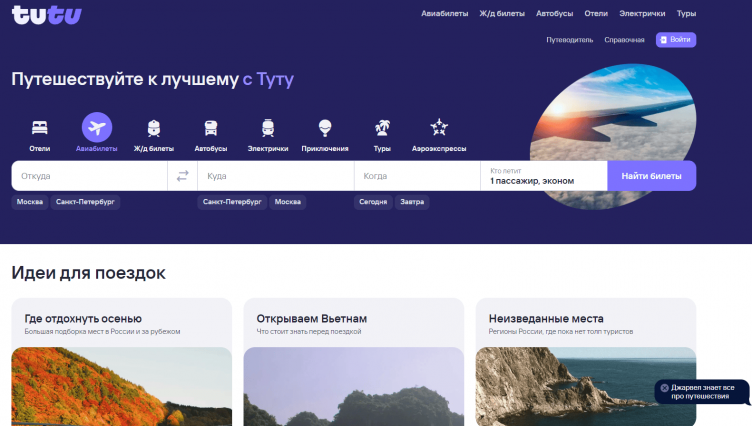Click the Джарвел знает все про путешествия bubble
Screen dimensions: 752x426
(703, 392)
